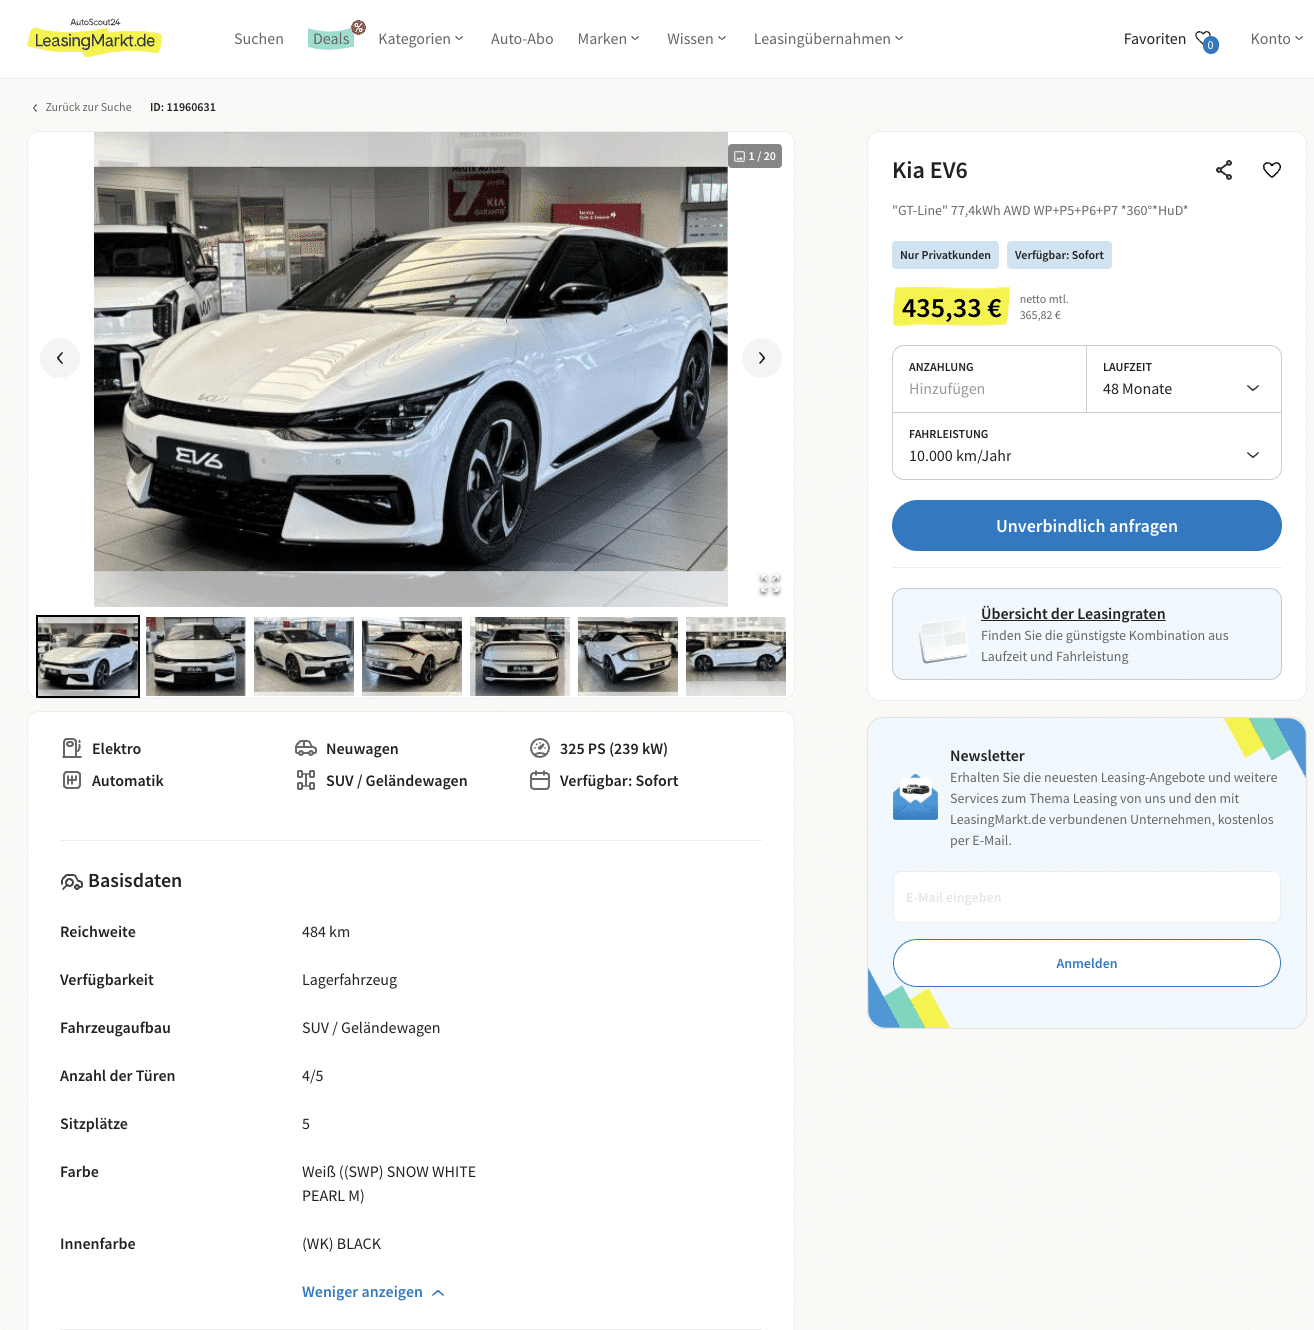Image resolution: width=1314 pixels, height=1330 pixels.
Task: Collapse details via Weniger anzeigen
Action: [373, 1292]
